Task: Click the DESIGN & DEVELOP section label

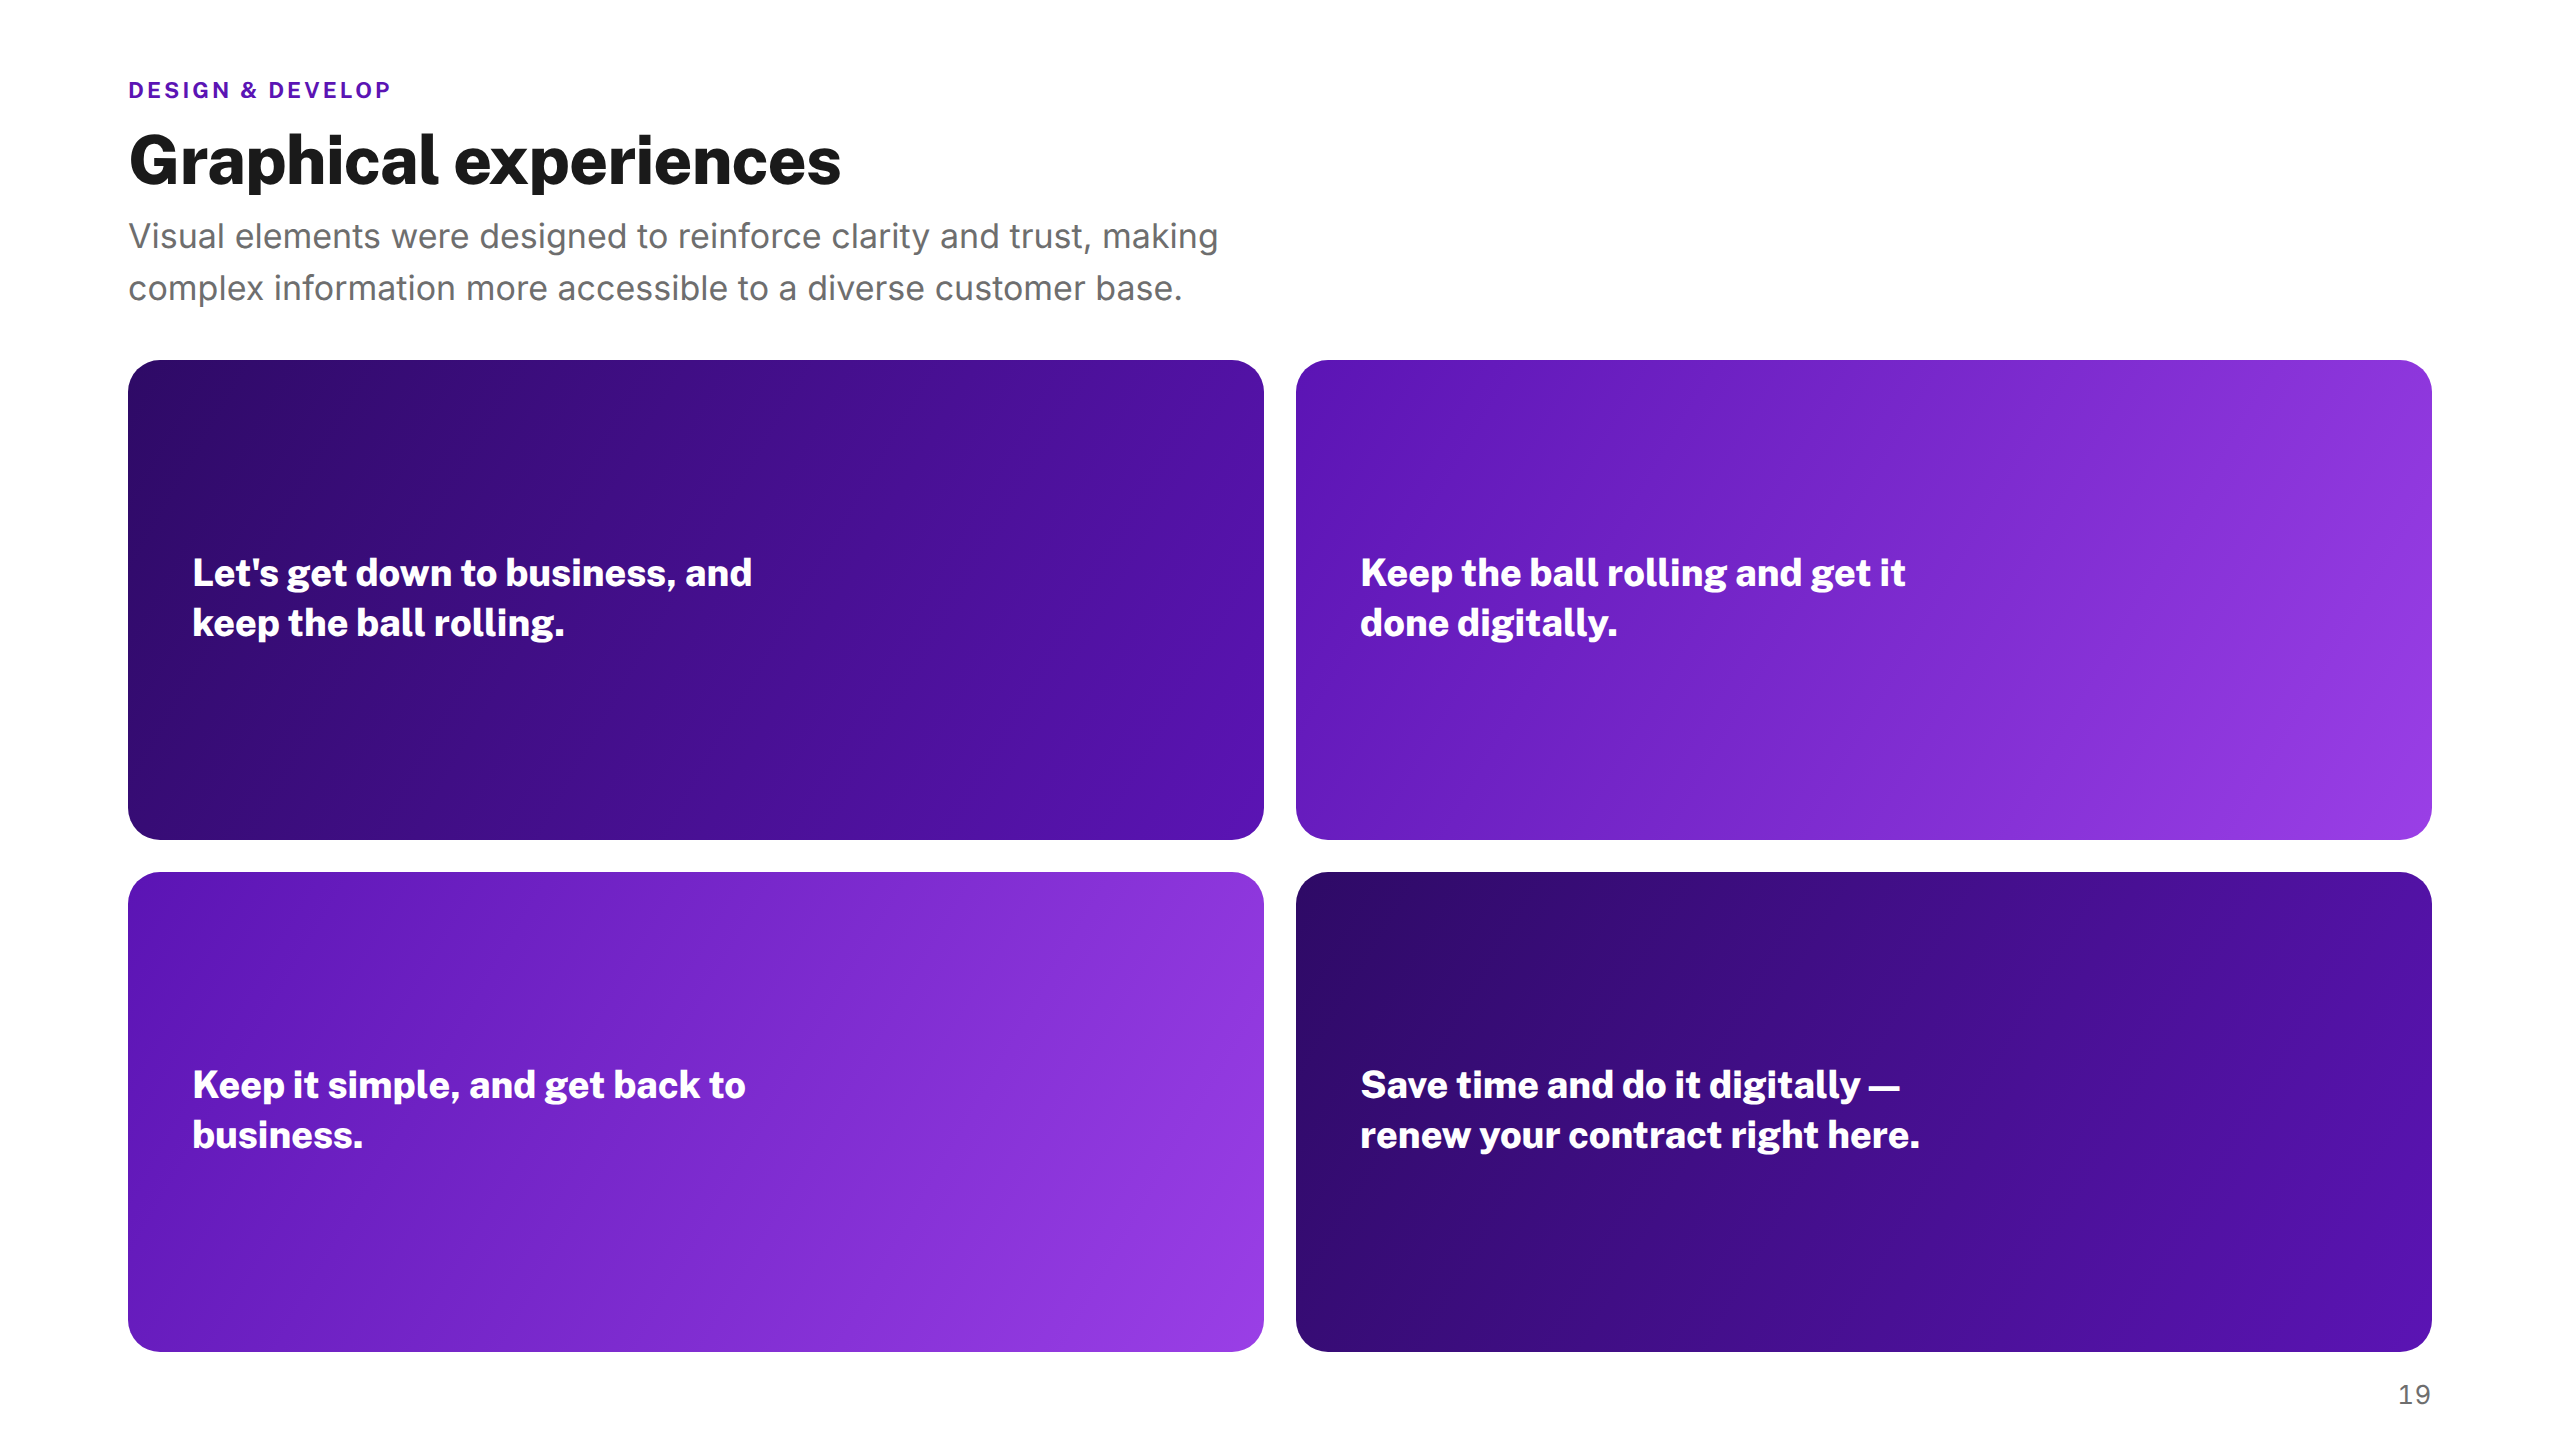Action: point(260,90)
